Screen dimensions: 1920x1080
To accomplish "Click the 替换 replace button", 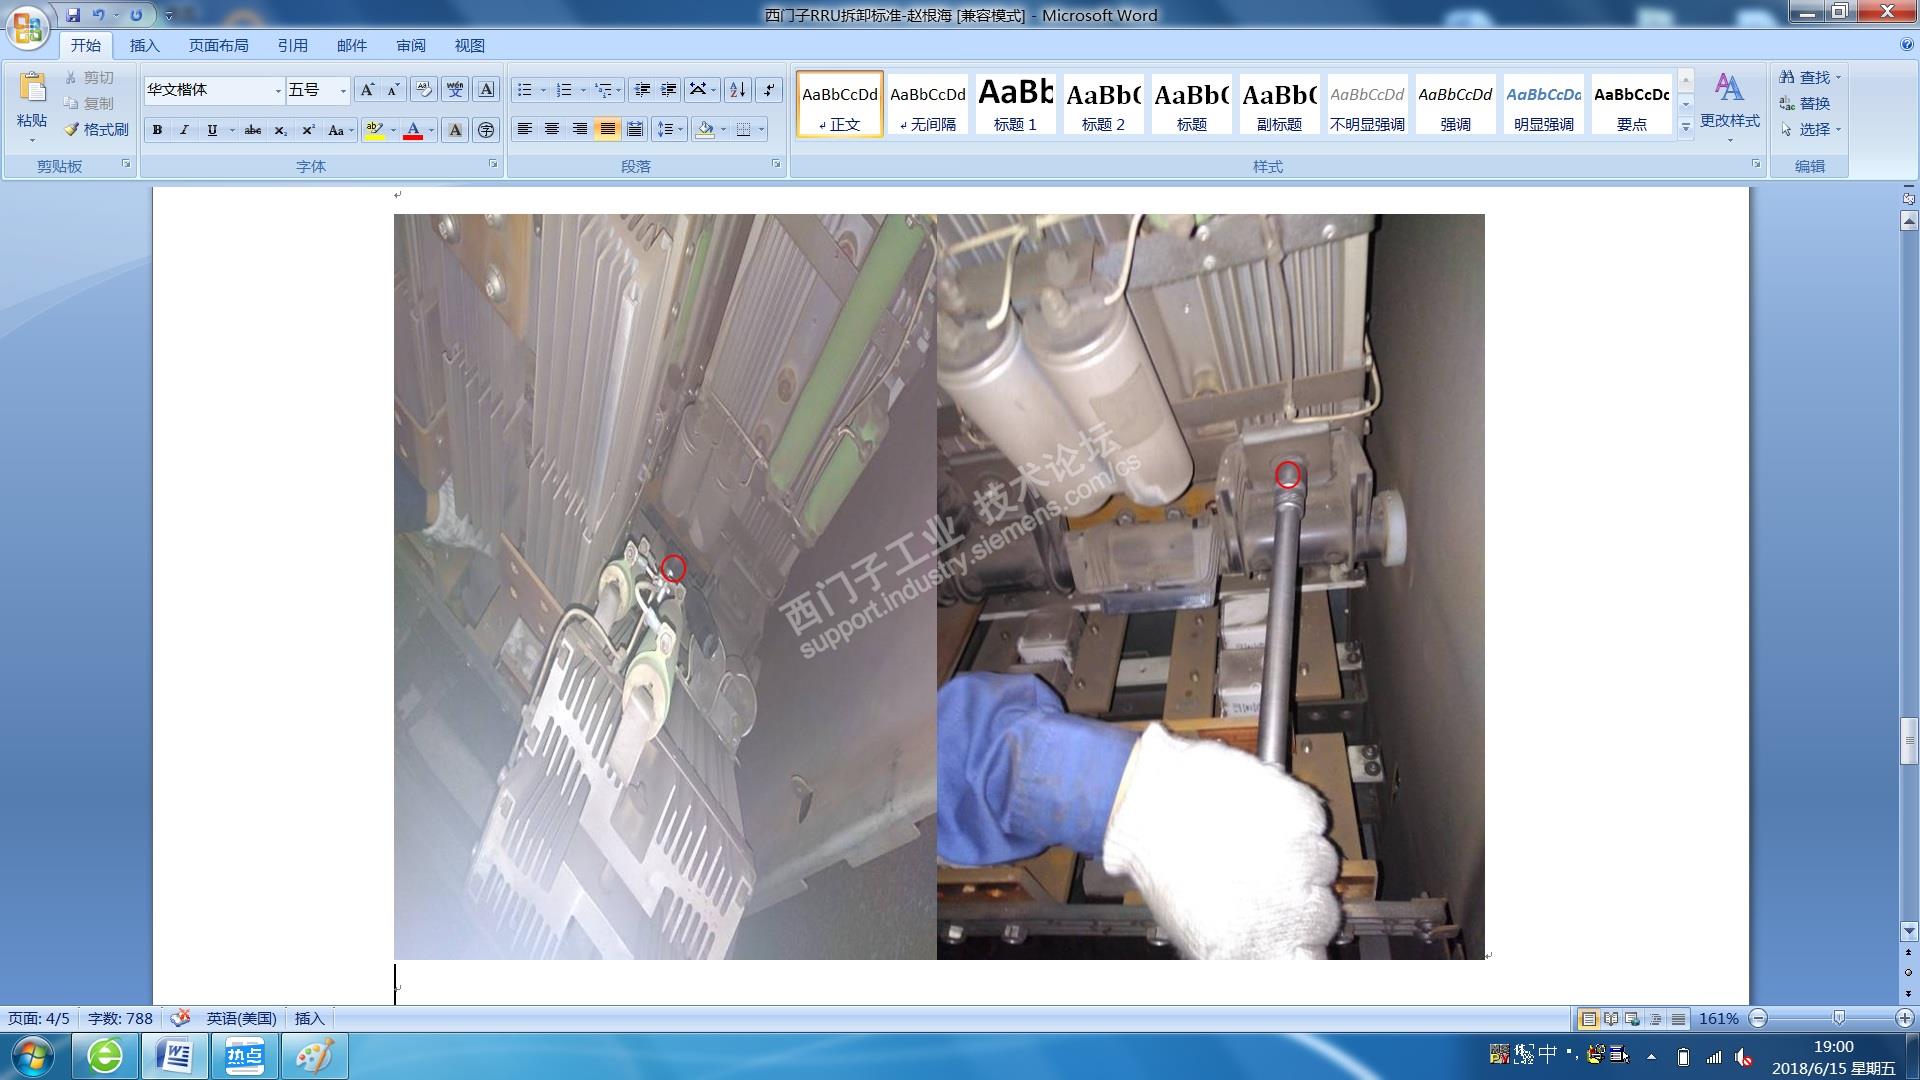I will 1805,103.
